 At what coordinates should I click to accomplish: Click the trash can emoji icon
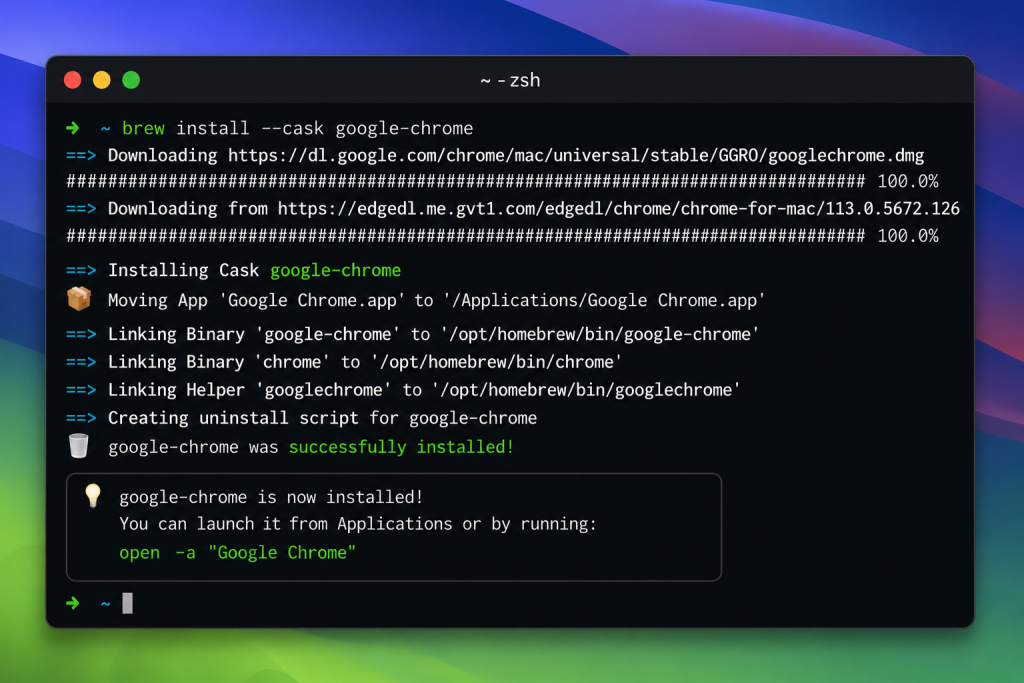(x=79, y=446)
